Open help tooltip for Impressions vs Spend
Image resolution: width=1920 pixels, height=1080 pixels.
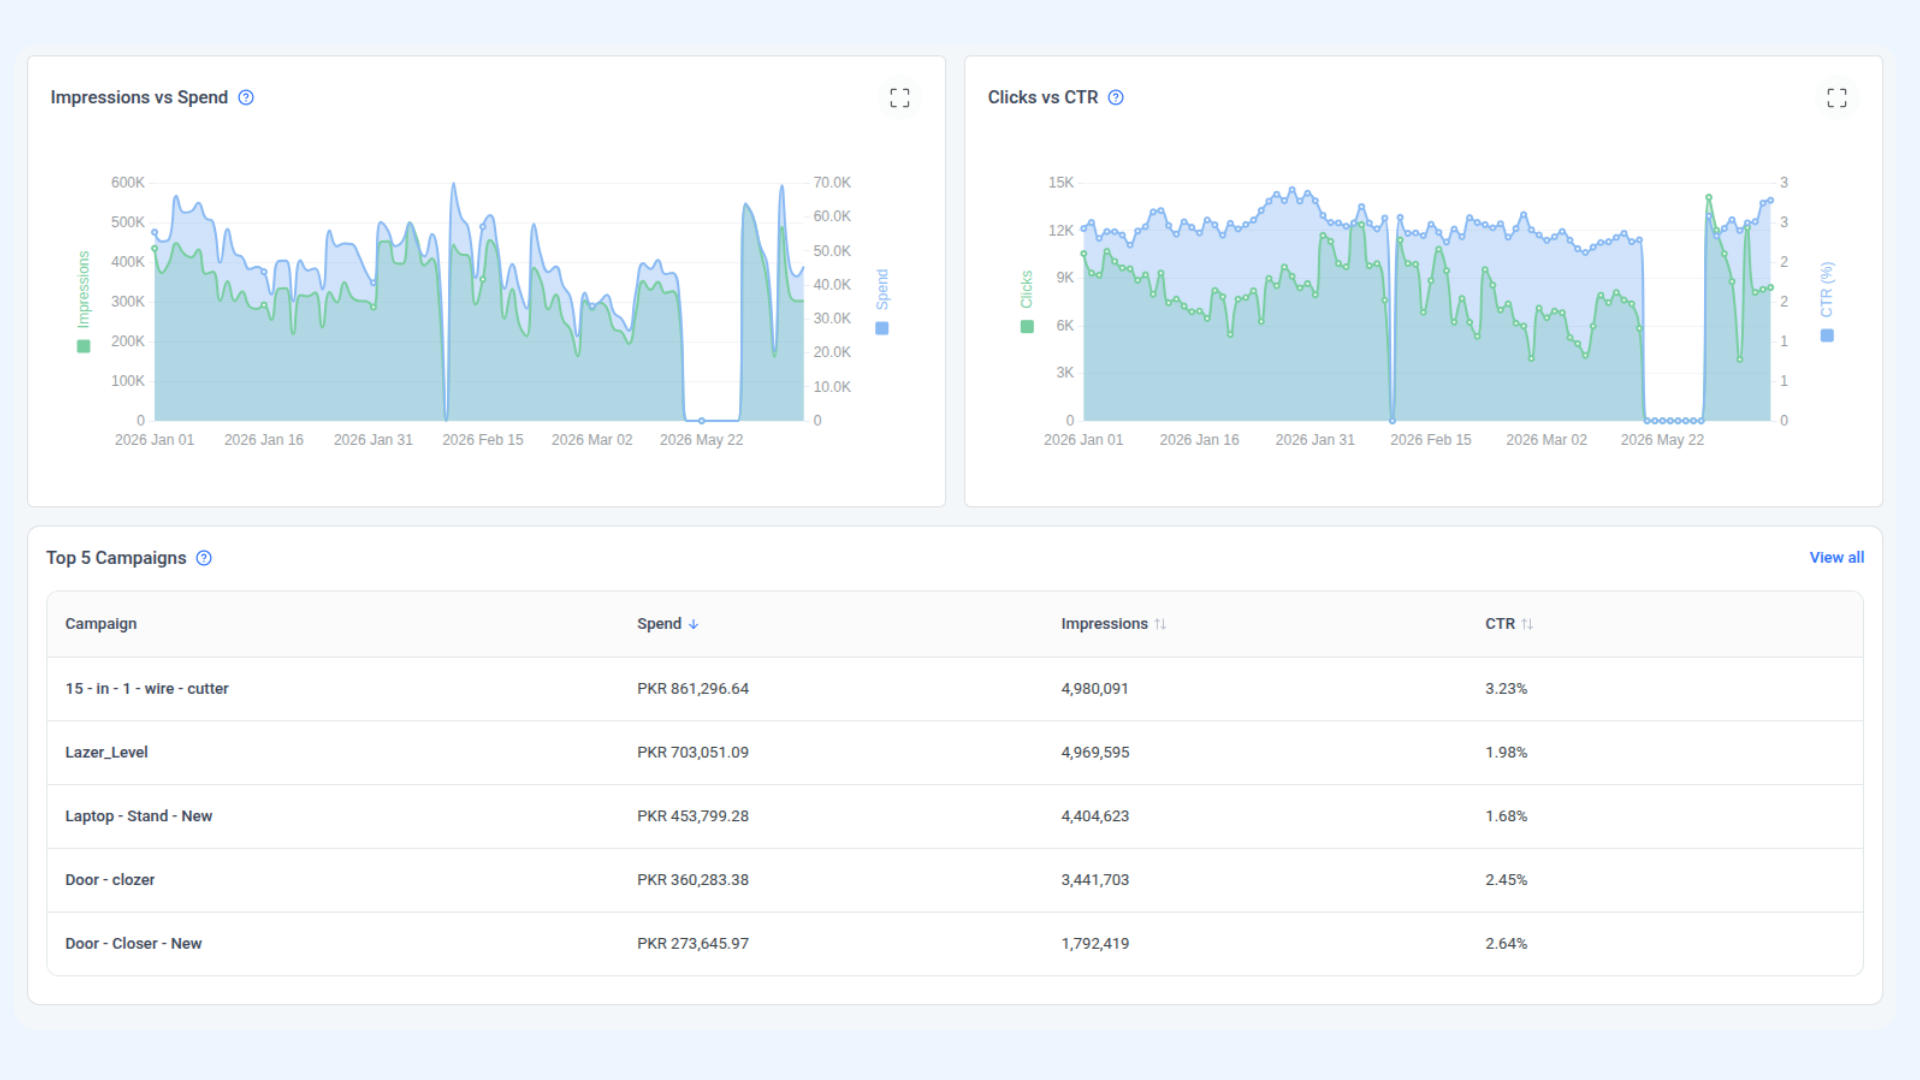pos(246,97)
